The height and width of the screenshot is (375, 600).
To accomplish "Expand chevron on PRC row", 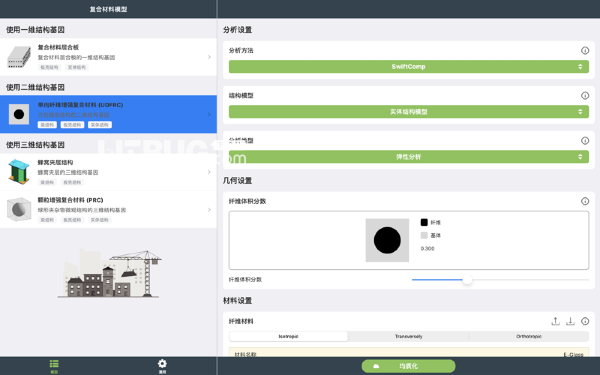I will click(209, 210).
